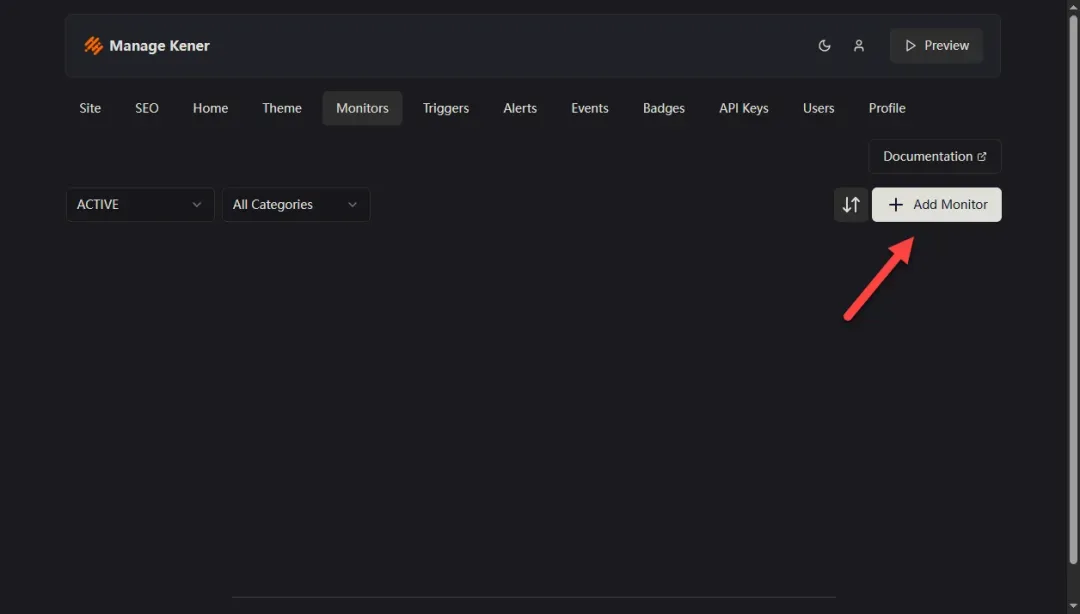Click the page vertical scrollbar
The height and width of the screenshot is (614, 1080).
[1073, 289]
